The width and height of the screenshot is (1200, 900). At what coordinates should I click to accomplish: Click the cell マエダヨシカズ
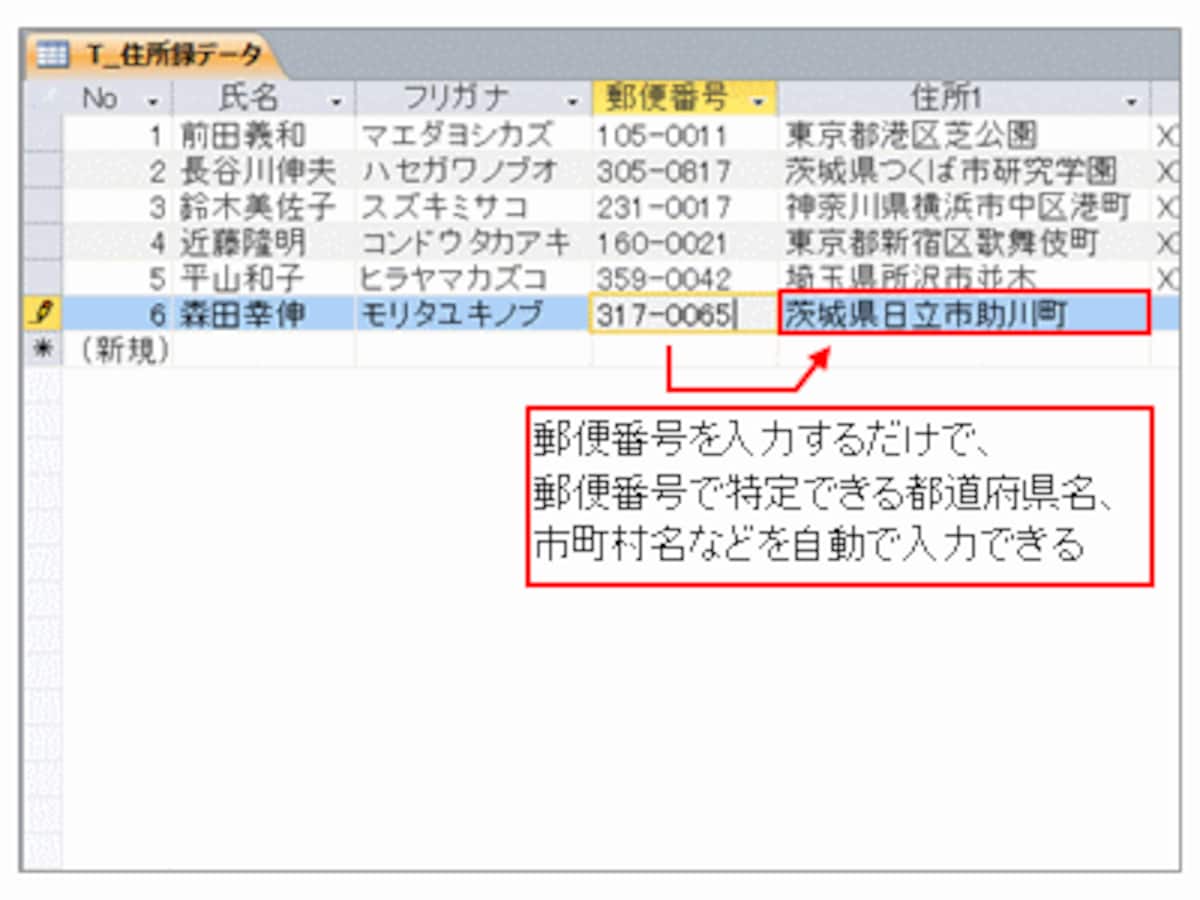click(x=473, y=135)
